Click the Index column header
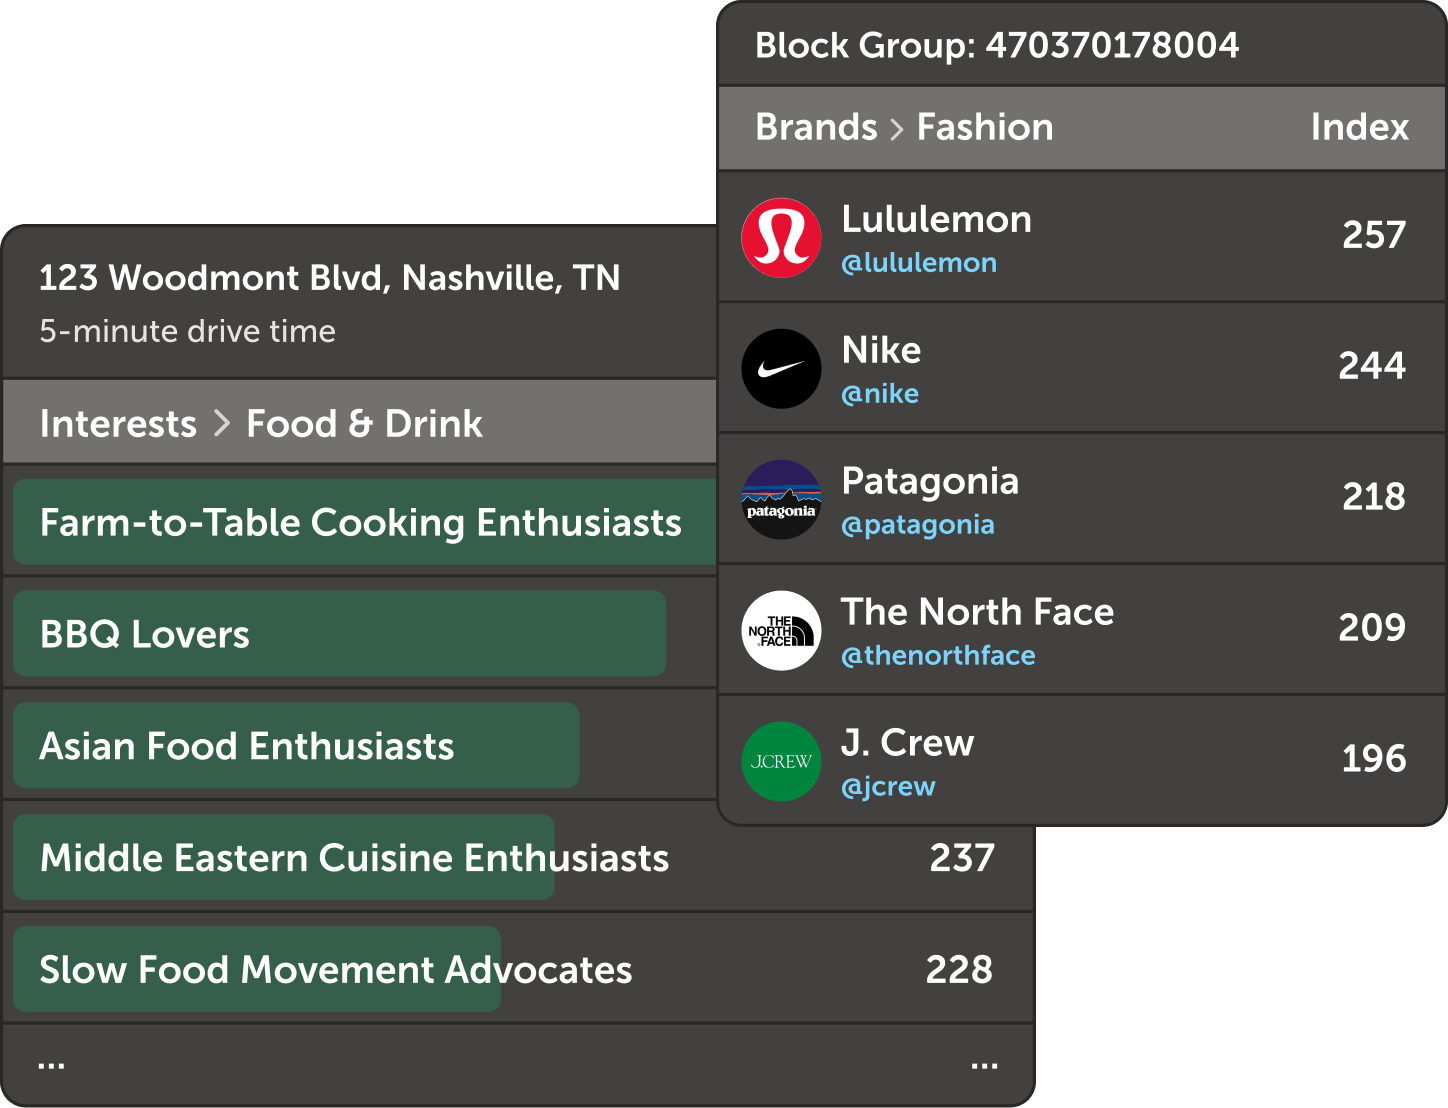This screenshot has height=1108, width=1448. (x=1359, y=127)
